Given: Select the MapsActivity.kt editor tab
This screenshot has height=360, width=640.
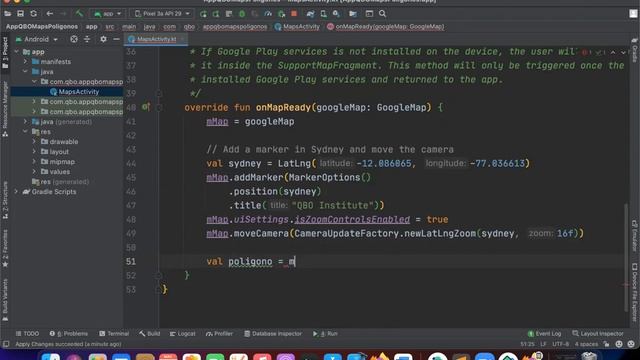Looking at the screenshot, I should coord(155,39).
